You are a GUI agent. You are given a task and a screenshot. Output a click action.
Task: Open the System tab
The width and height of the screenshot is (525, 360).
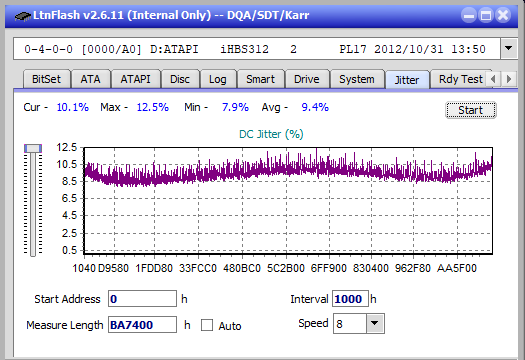(x=357, y=79)
